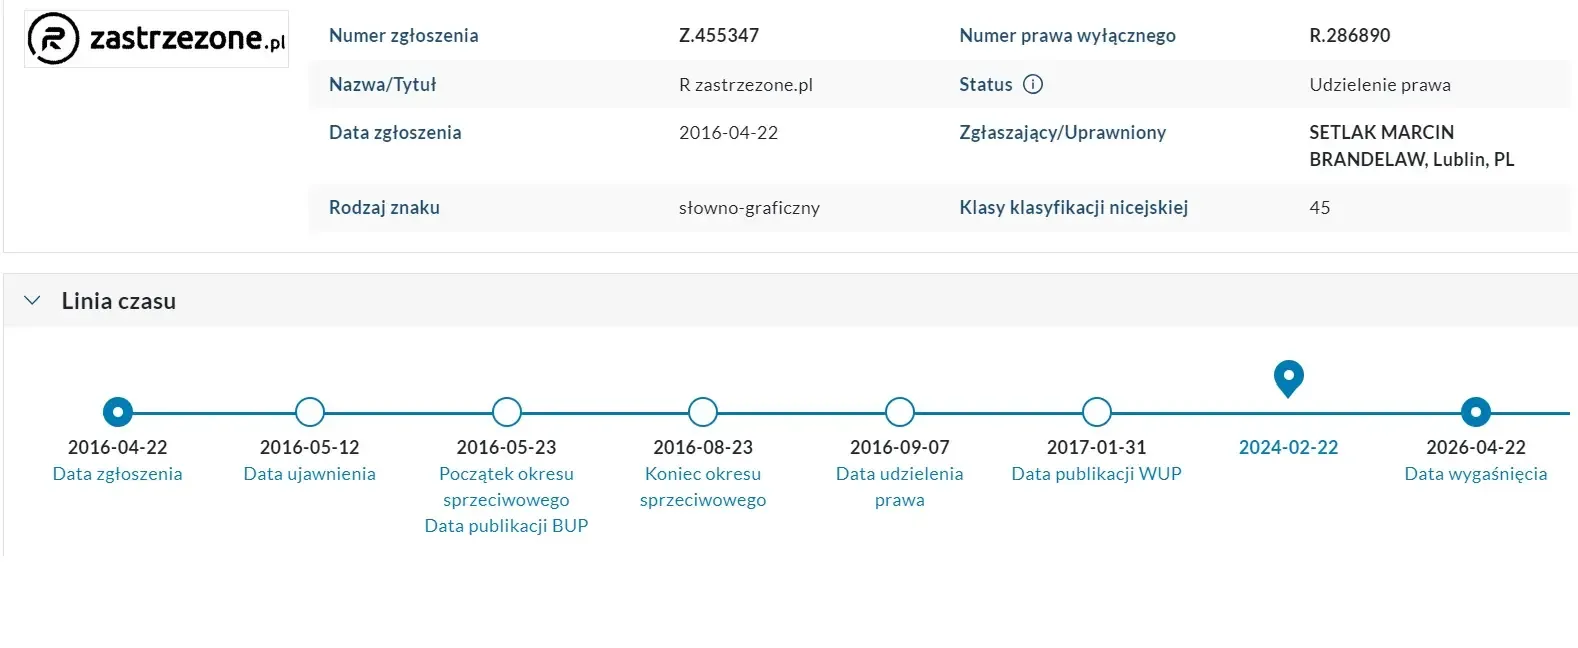Select the filled Data zgłoszenia timeline circle
1578x648 pixels.
117,412
